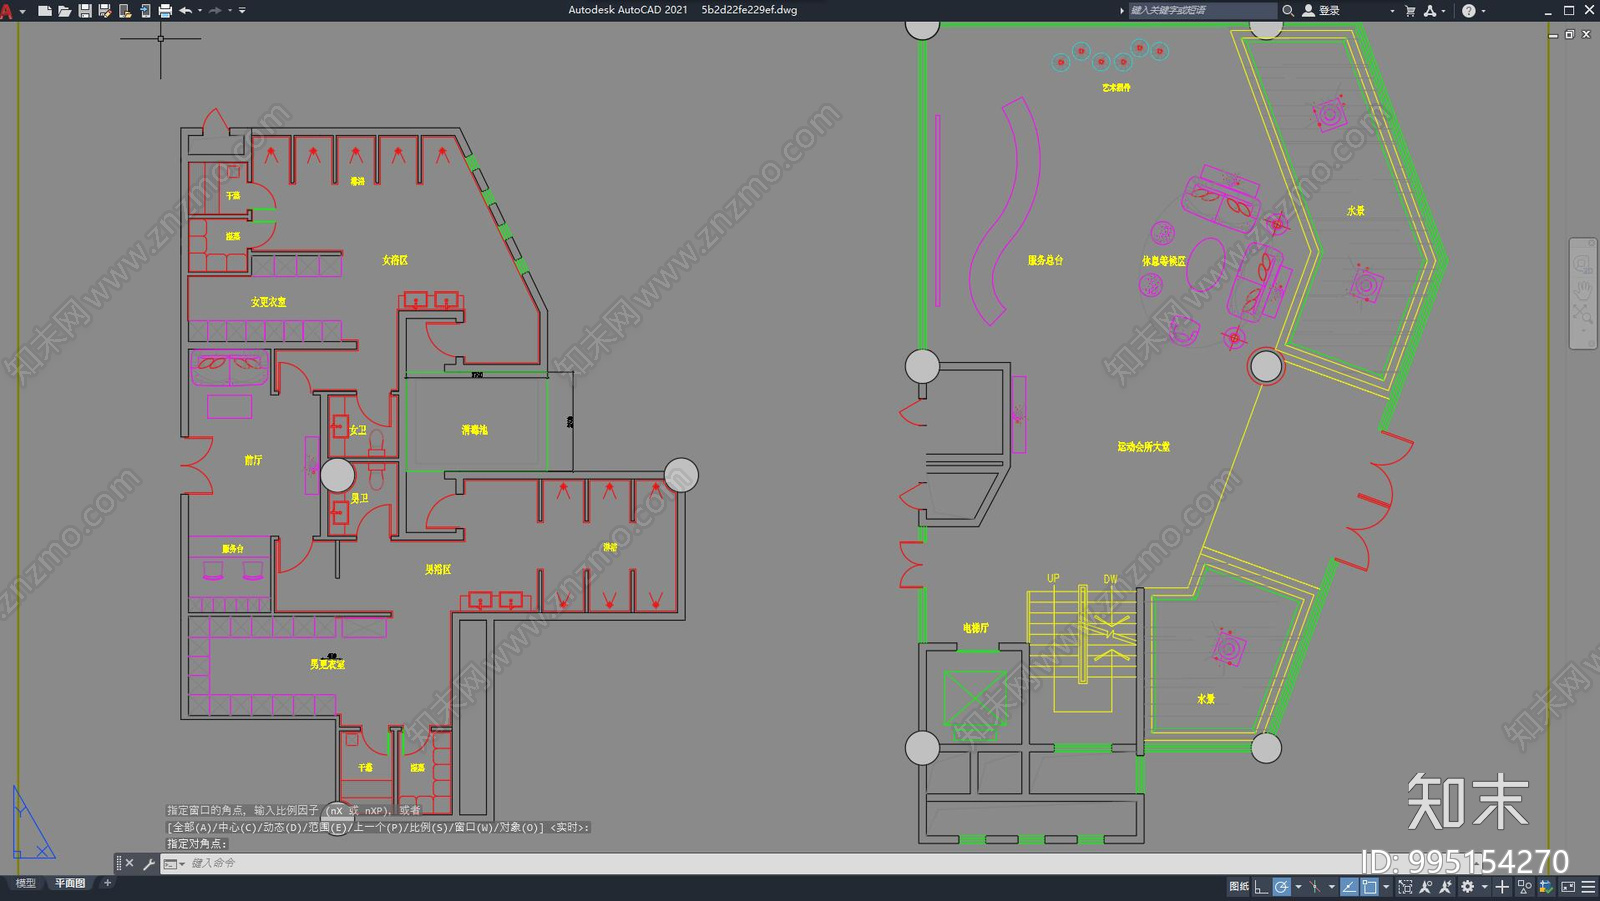Expand search box arrow left of input
This screenshot has height=901, width=1600.
(1122, 11)
